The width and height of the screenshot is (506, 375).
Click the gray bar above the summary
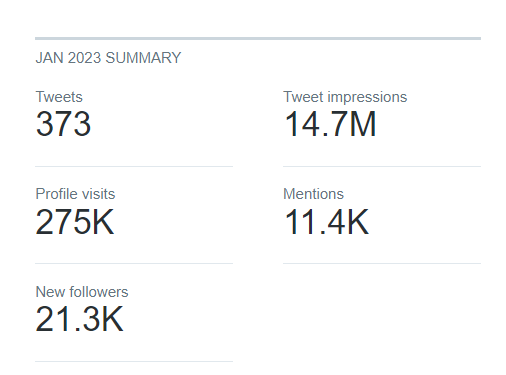point(258,39)
